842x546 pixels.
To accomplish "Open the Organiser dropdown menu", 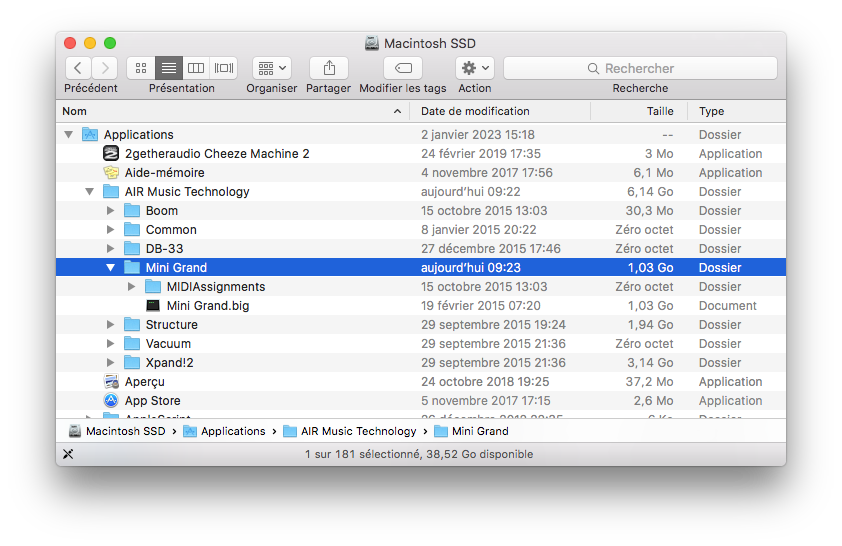I will coord(271,68).
